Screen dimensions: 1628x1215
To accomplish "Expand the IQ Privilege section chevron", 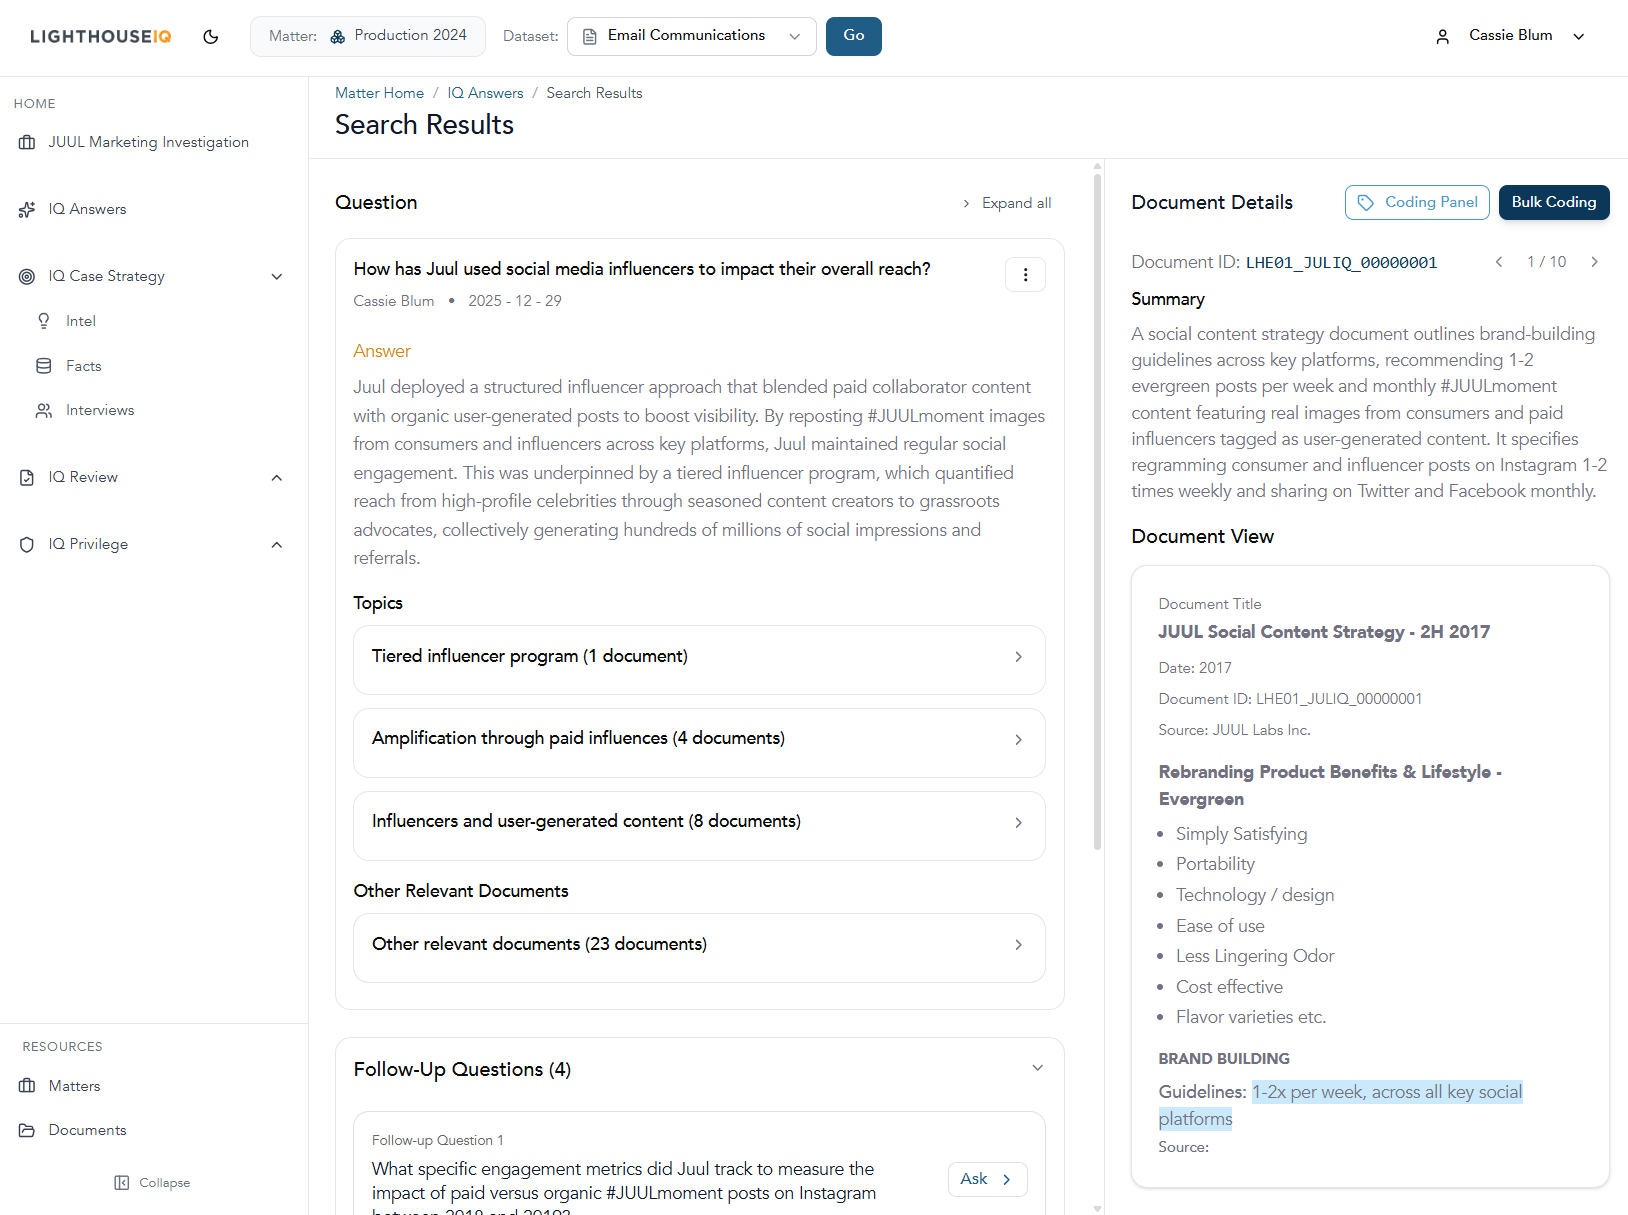I will coord(277,544).
